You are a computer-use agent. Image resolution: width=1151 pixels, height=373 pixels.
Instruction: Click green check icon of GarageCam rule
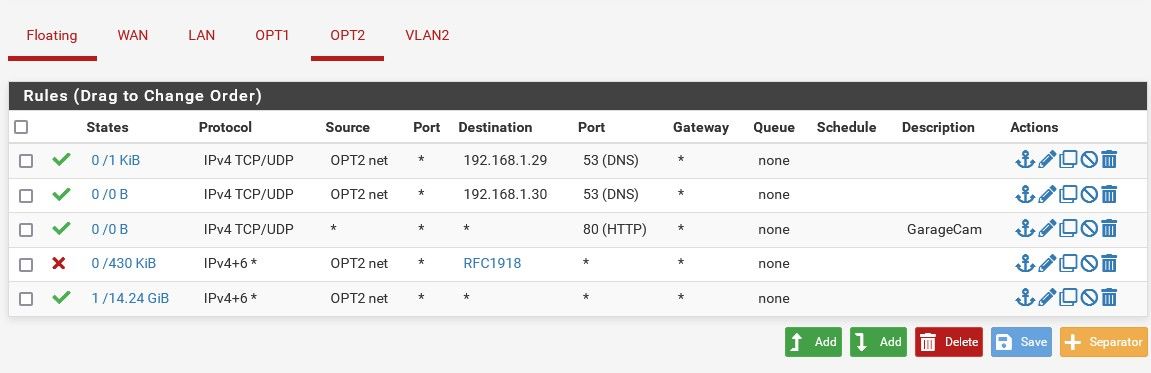click(x=62, y=228)
